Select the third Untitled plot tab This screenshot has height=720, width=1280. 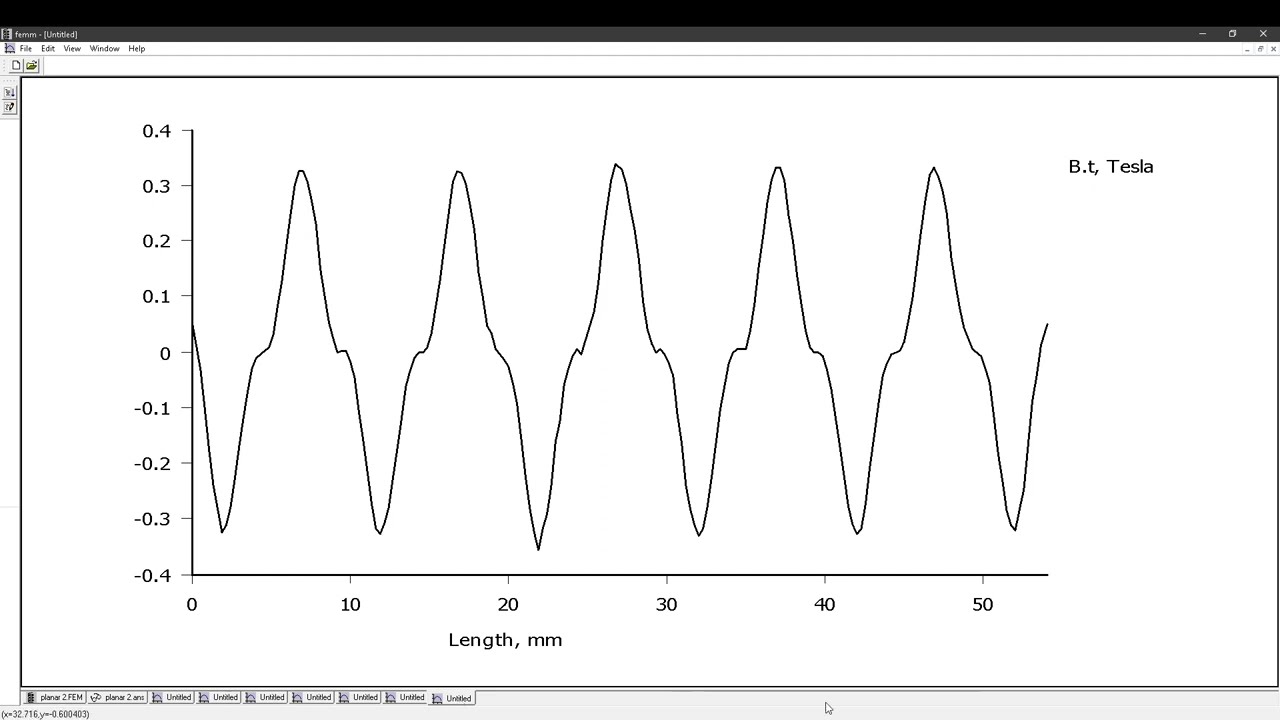[x=266, y=698]
